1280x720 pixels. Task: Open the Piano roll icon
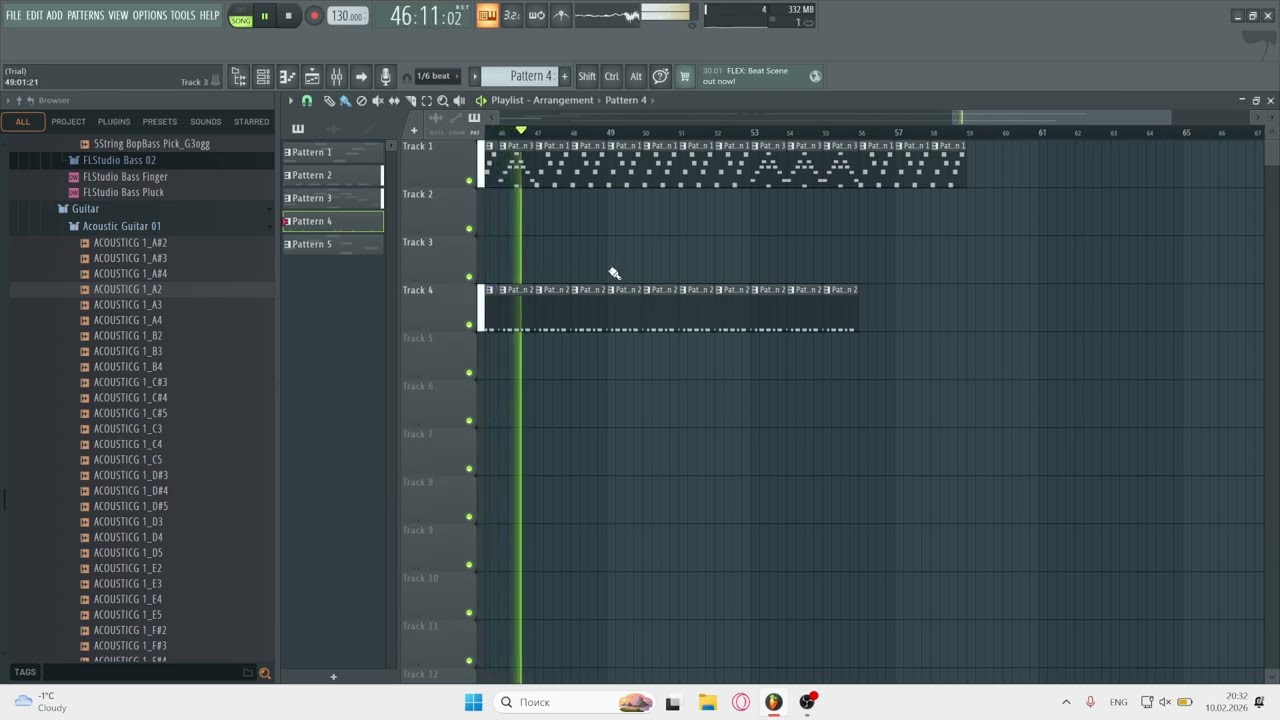point(287,77)
